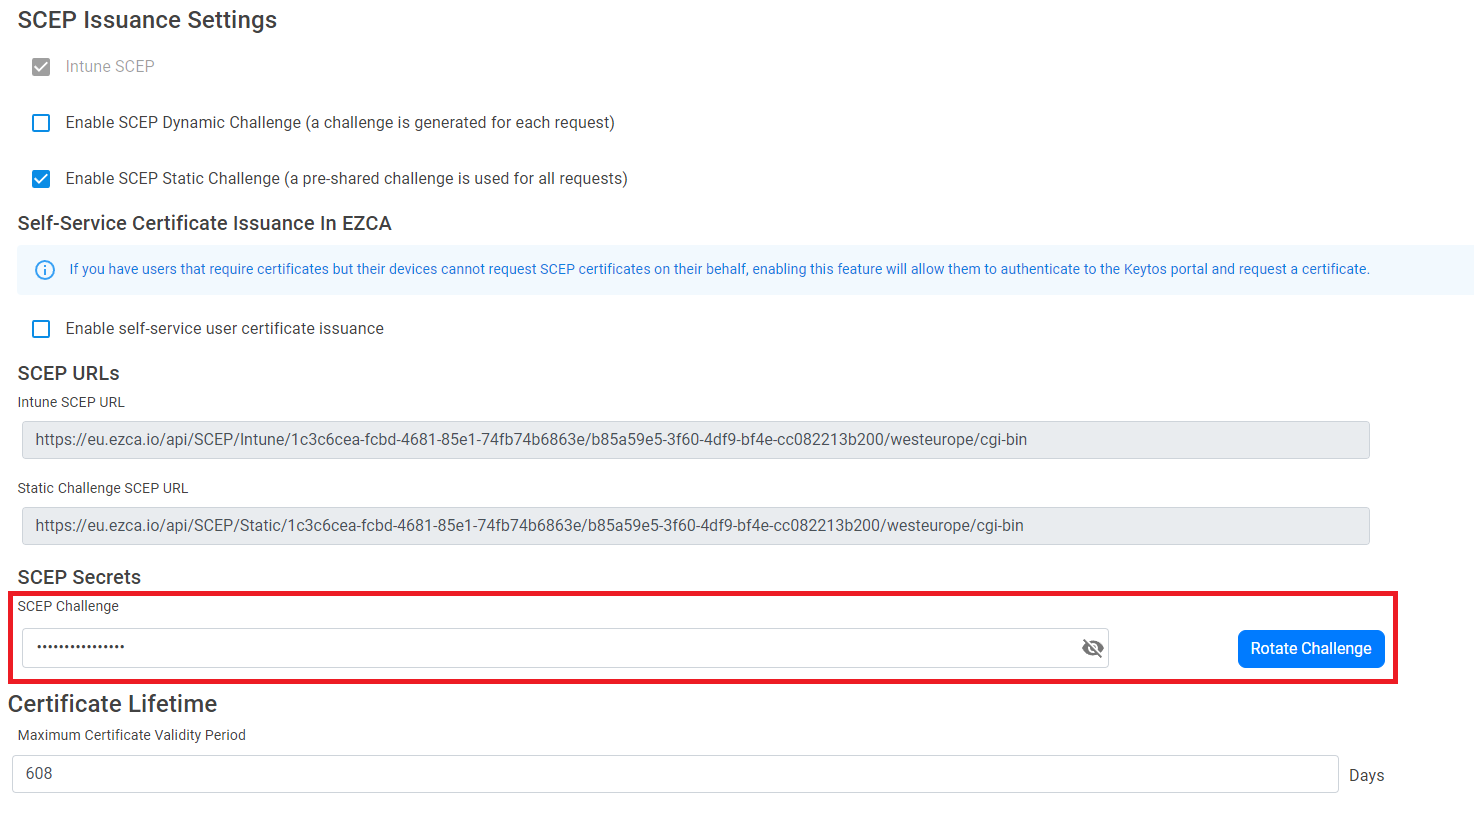Click the SCEP Secrets heading
The width and height of the screenshot is (1474, 819).
coord(79,577)
